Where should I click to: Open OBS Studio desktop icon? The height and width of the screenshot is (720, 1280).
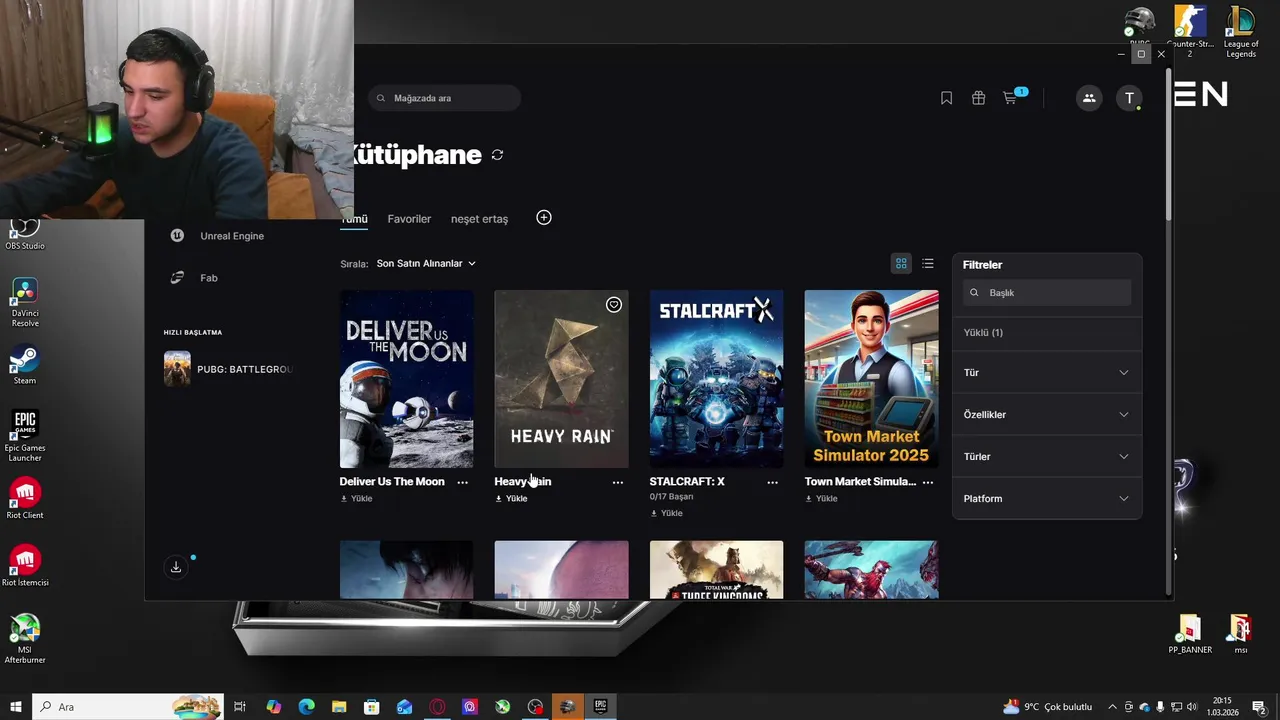(25, 234)
